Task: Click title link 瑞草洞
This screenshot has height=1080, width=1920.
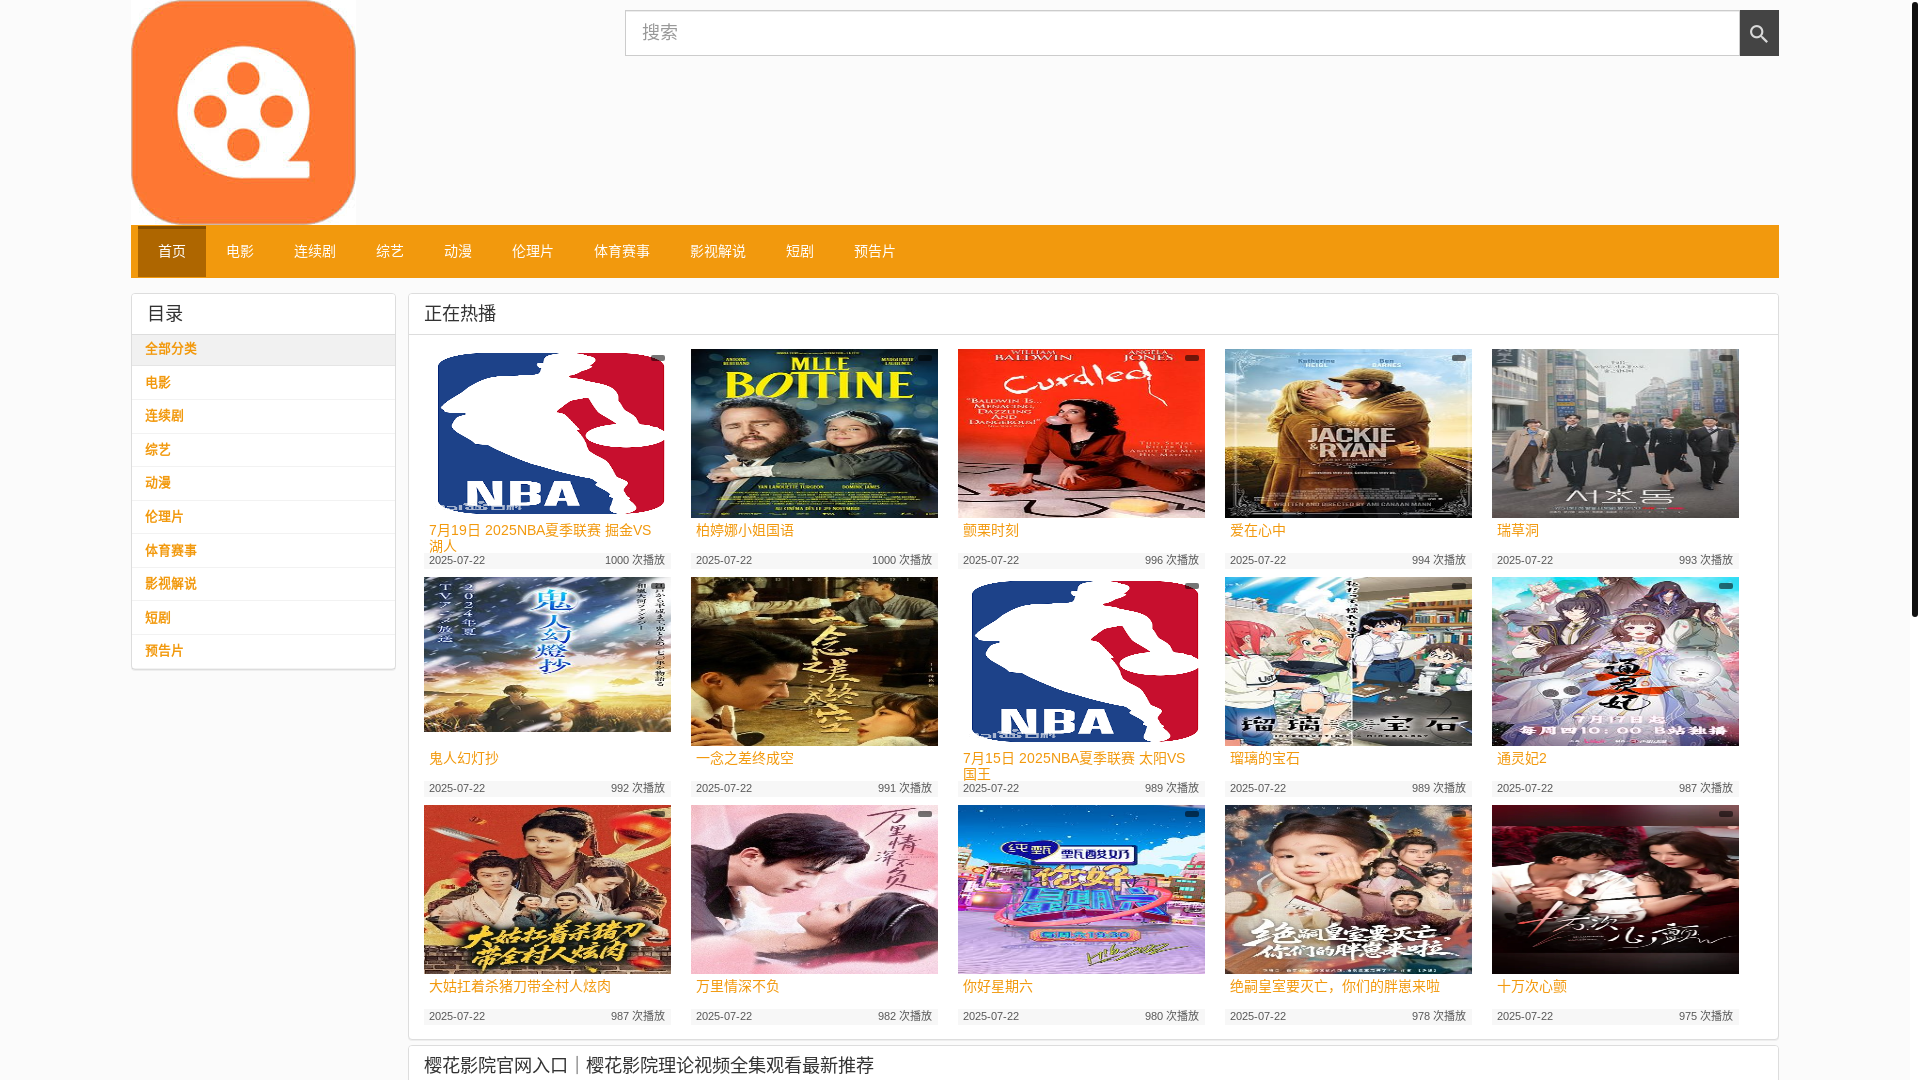Action: click(x=1518, y=530)
